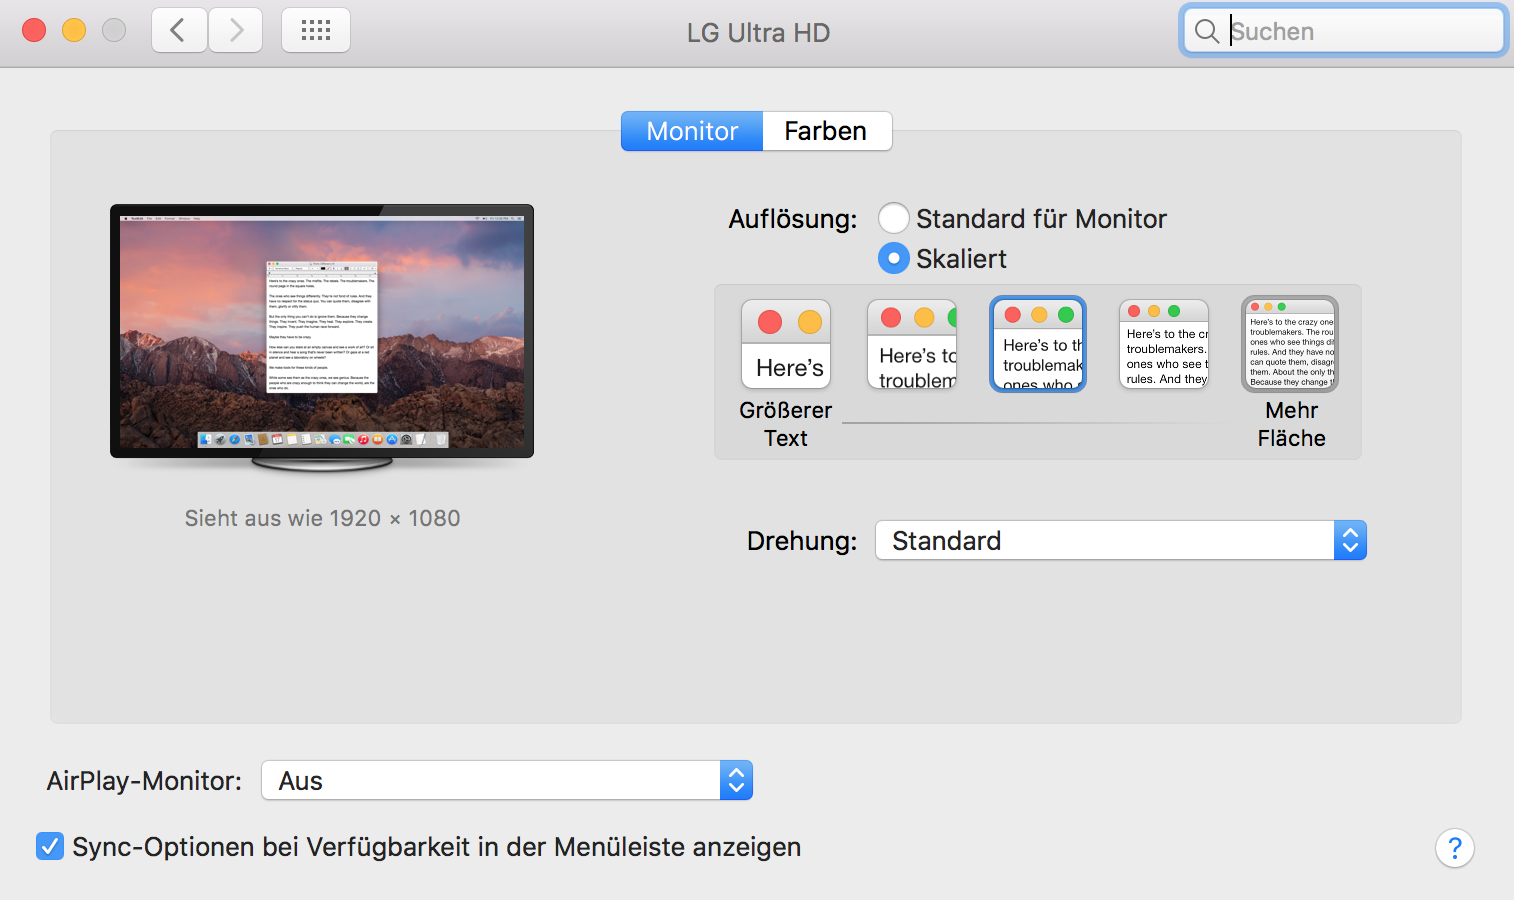1514x900 pixels.
Task: Click in the Suchen search field
Action: click(x=1344, y=31)
